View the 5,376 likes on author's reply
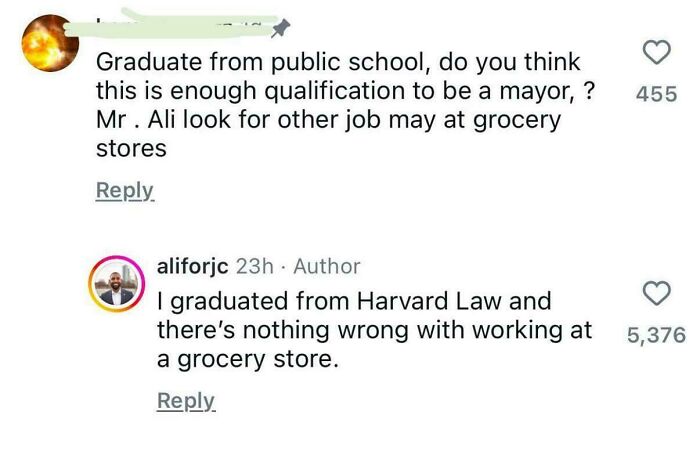 656,336
